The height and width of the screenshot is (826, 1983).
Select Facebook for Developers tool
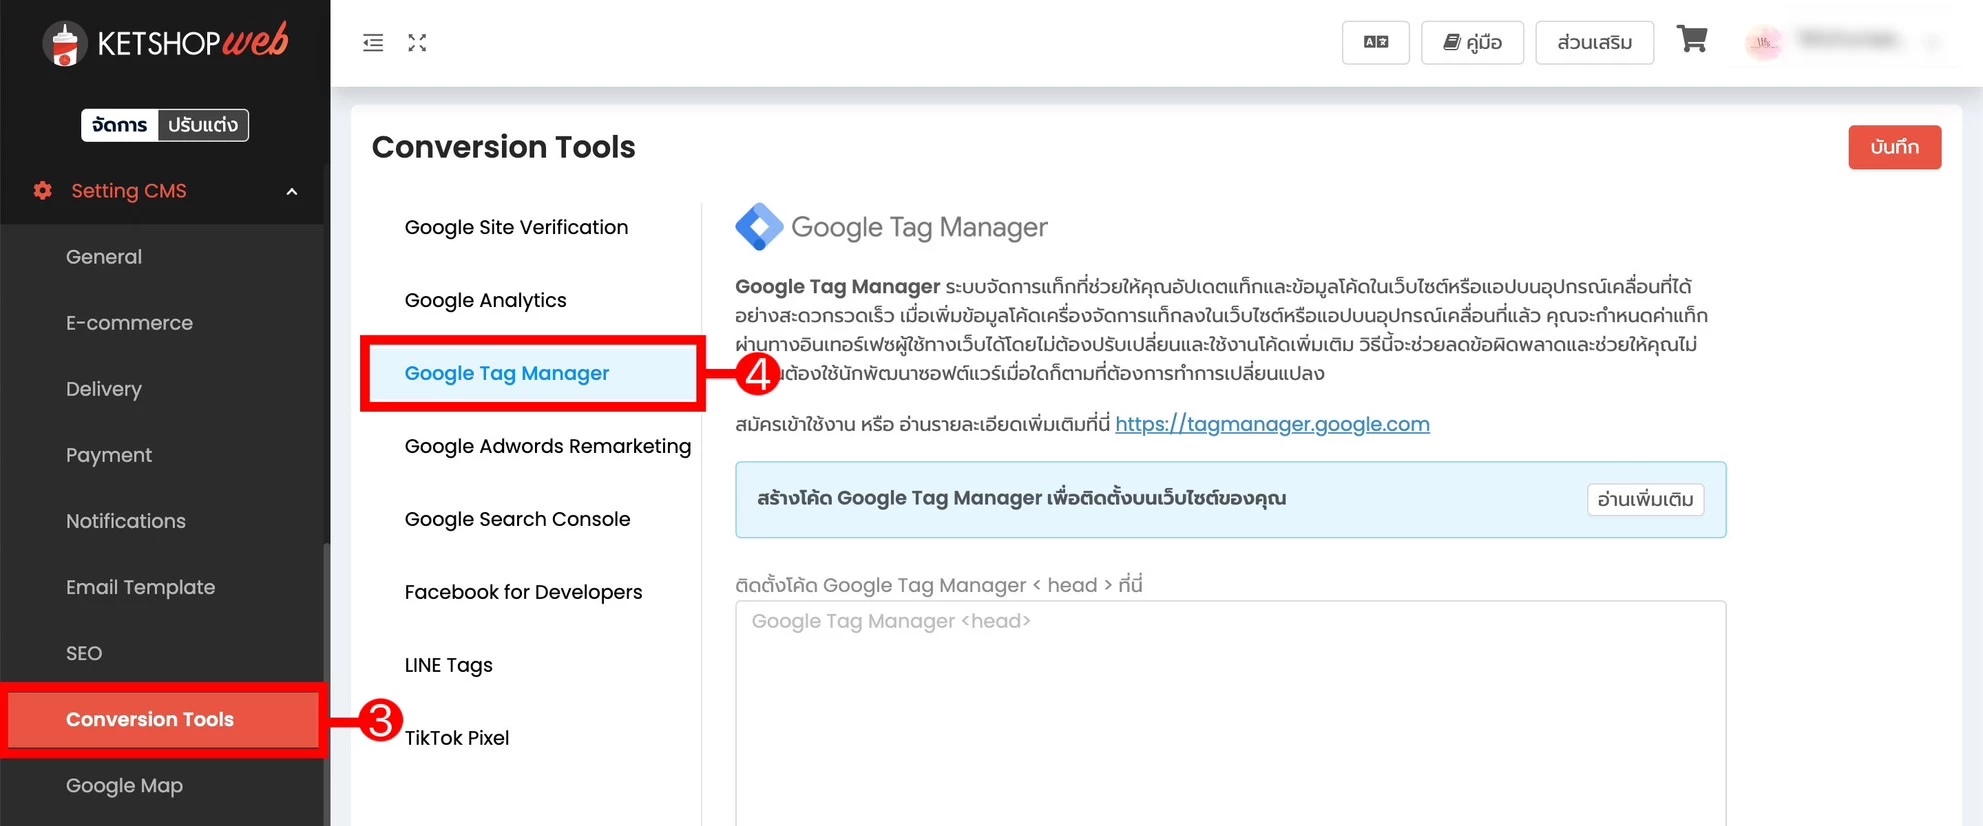point(523,592)
